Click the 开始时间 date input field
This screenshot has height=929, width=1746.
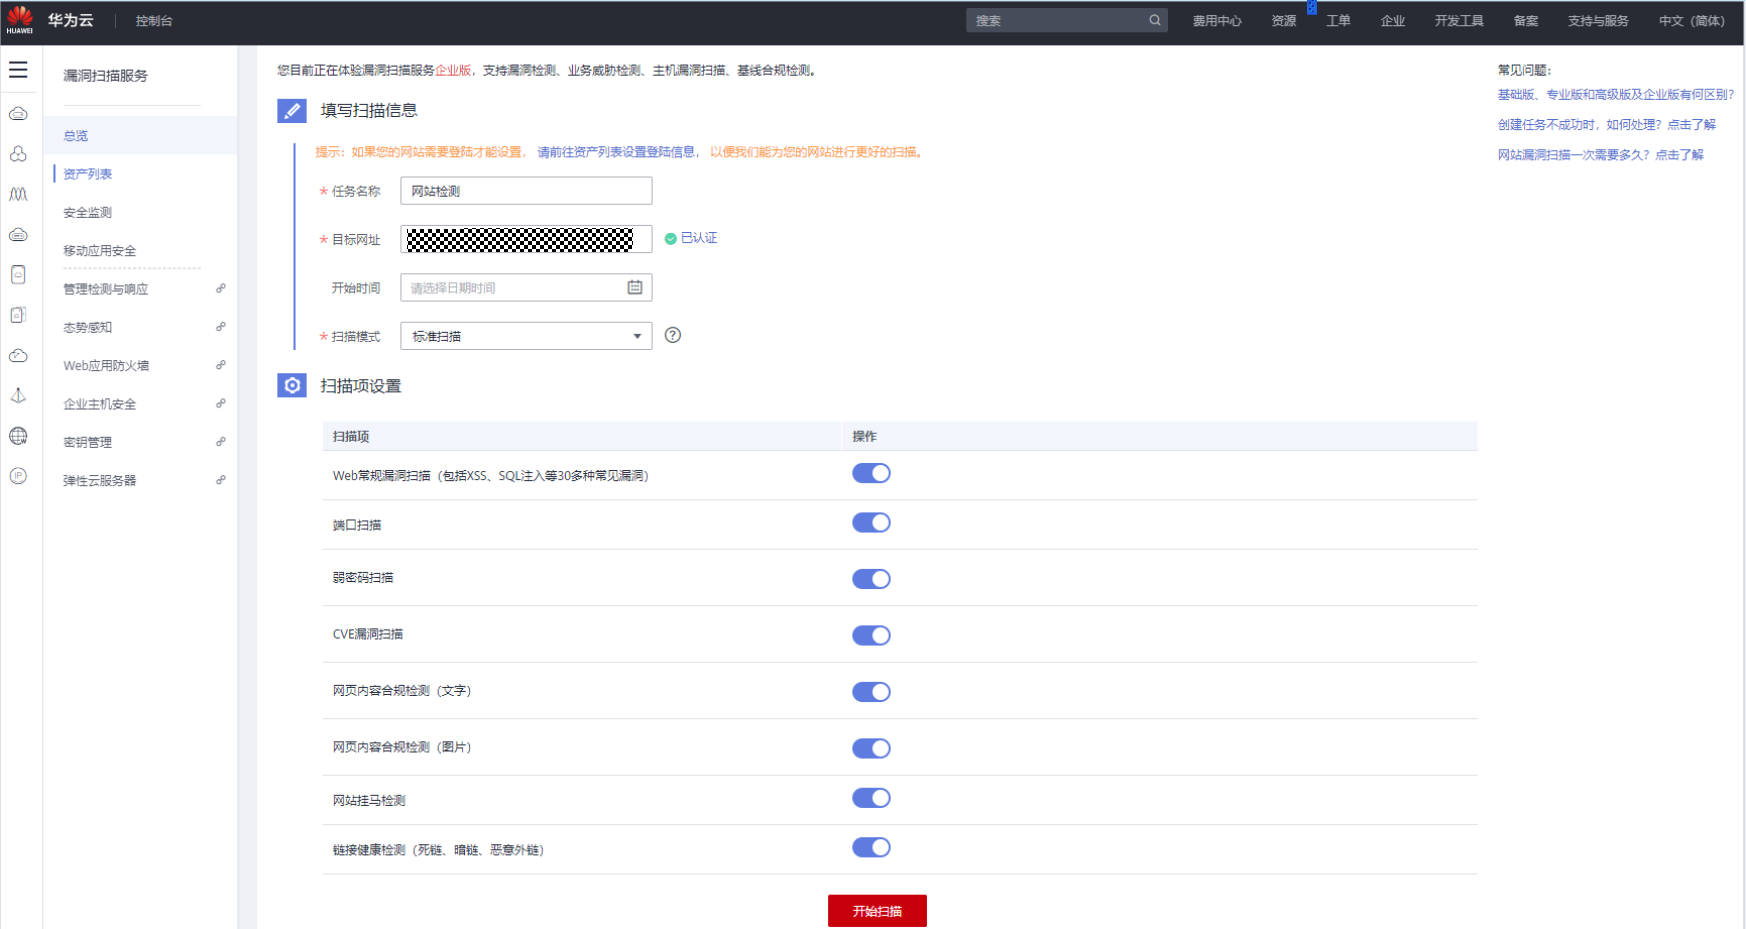[526, 288]
